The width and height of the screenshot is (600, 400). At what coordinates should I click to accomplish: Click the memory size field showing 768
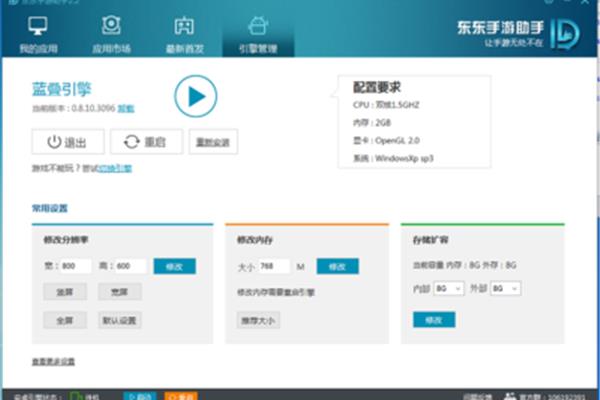[274, 266]
